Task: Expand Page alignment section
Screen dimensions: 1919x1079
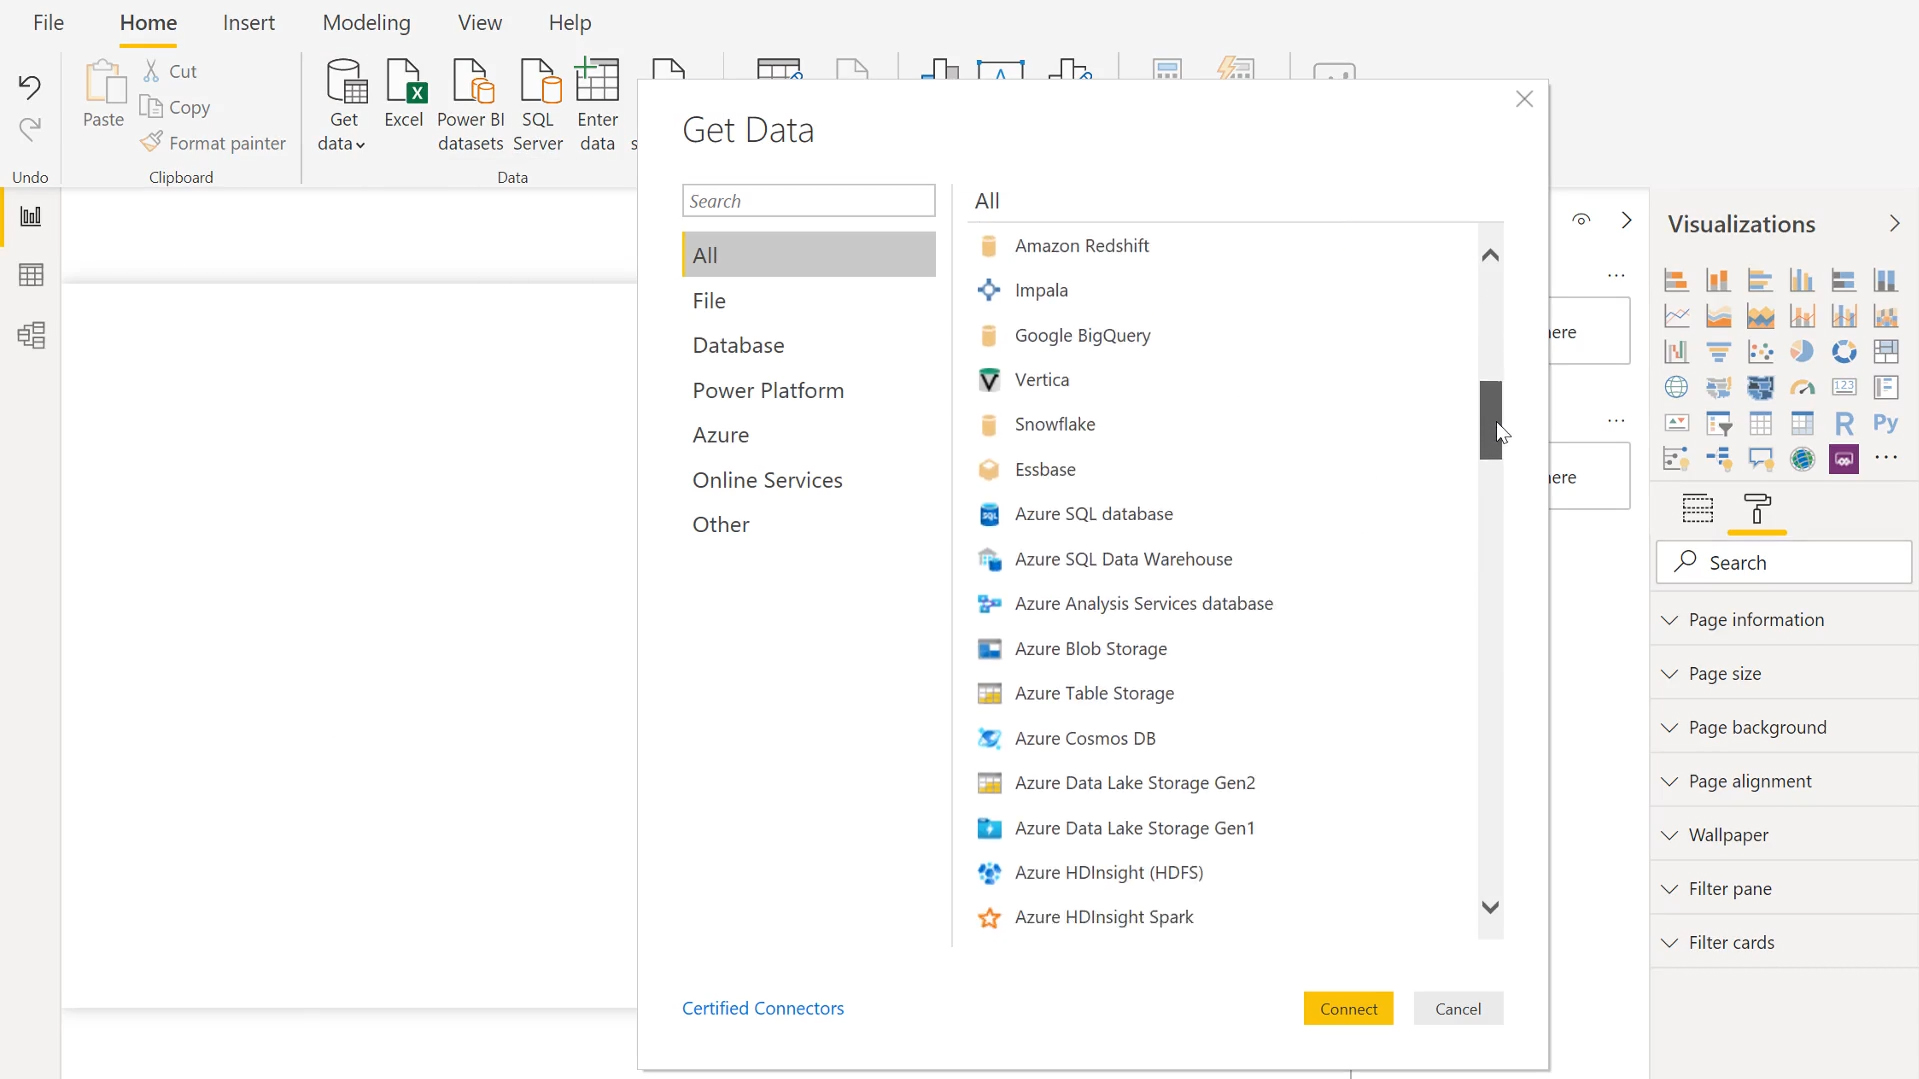Action: [x=1784, y=781]
